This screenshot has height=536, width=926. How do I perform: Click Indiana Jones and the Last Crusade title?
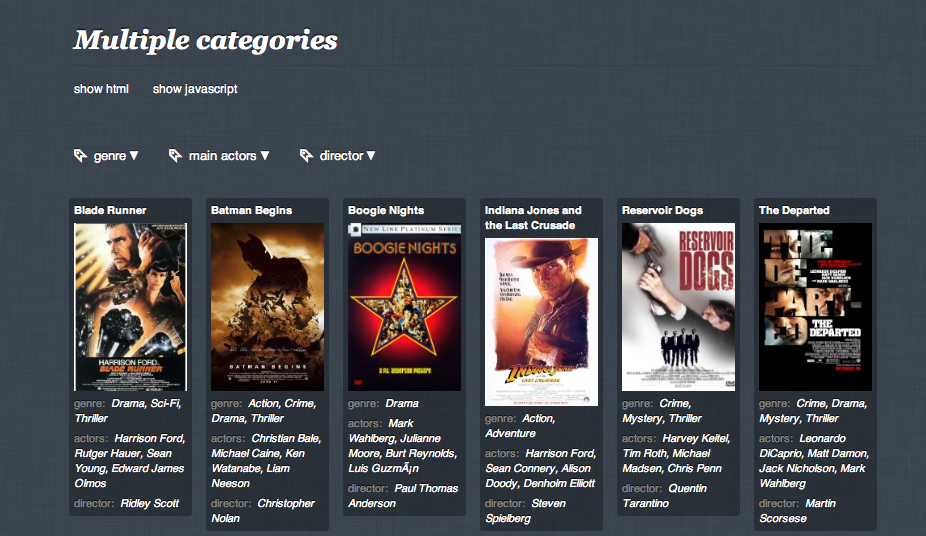tap(533, 218)
